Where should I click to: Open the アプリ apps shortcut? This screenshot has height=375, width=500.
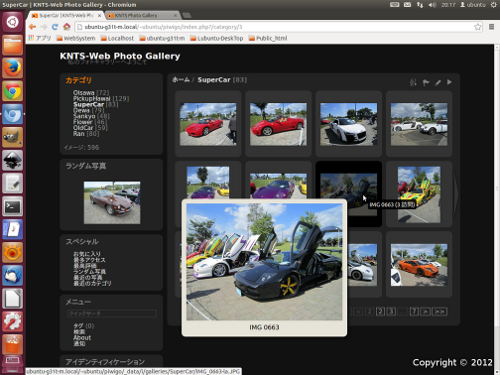(40, 38)
